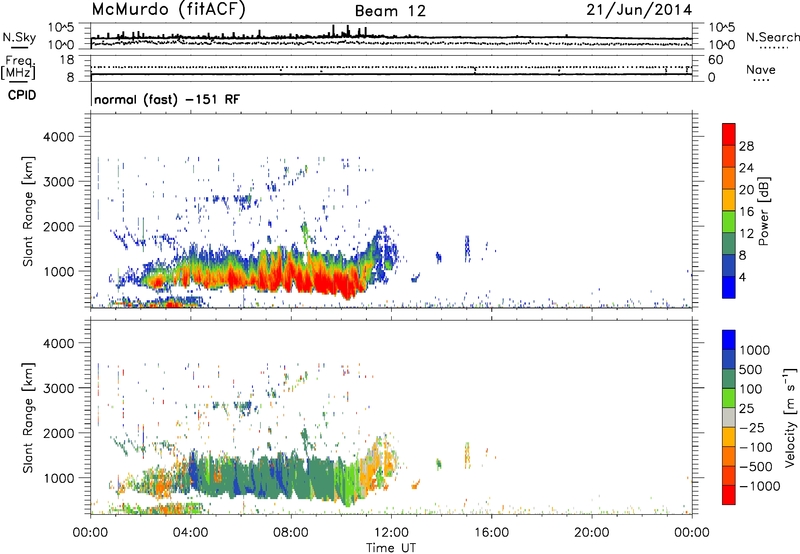Click the 'Velocity [m s⁻¹]' colorbar label
Viewport: 800px width, 554px height.
(790, 417)
